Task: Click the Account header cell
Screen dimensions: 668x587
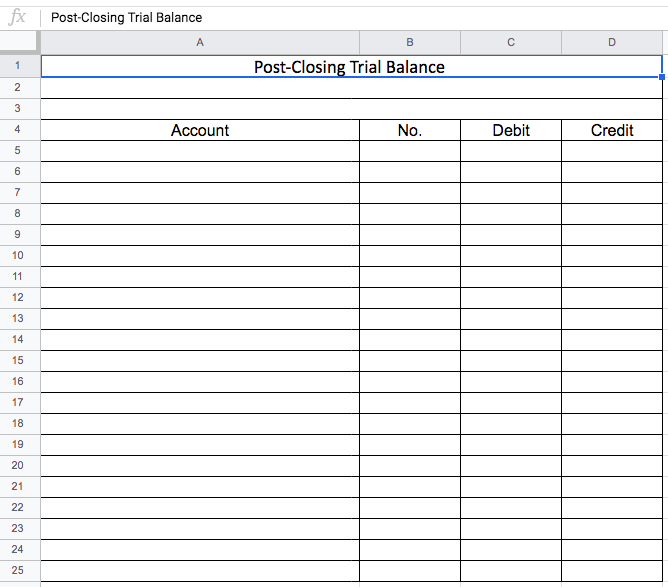Action: click(x=200, y=130)
